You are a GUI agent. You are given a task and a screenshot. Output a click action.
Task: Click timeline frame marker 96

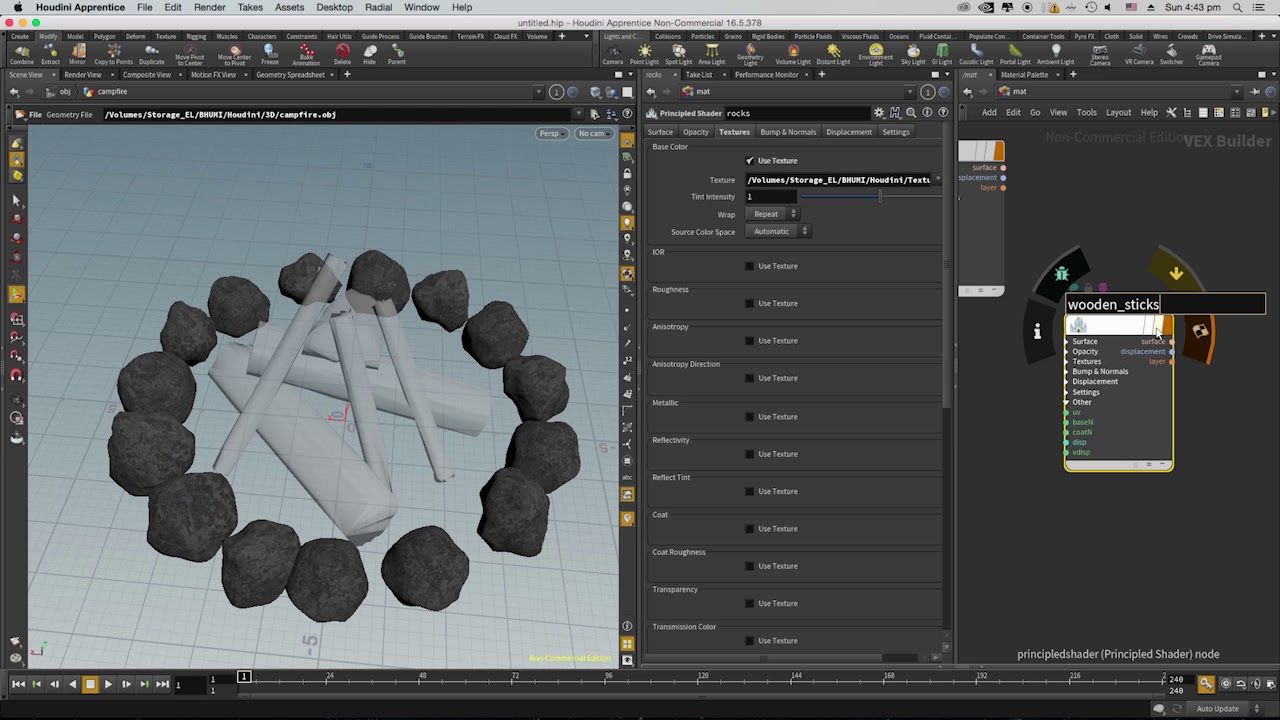(608, 677)
